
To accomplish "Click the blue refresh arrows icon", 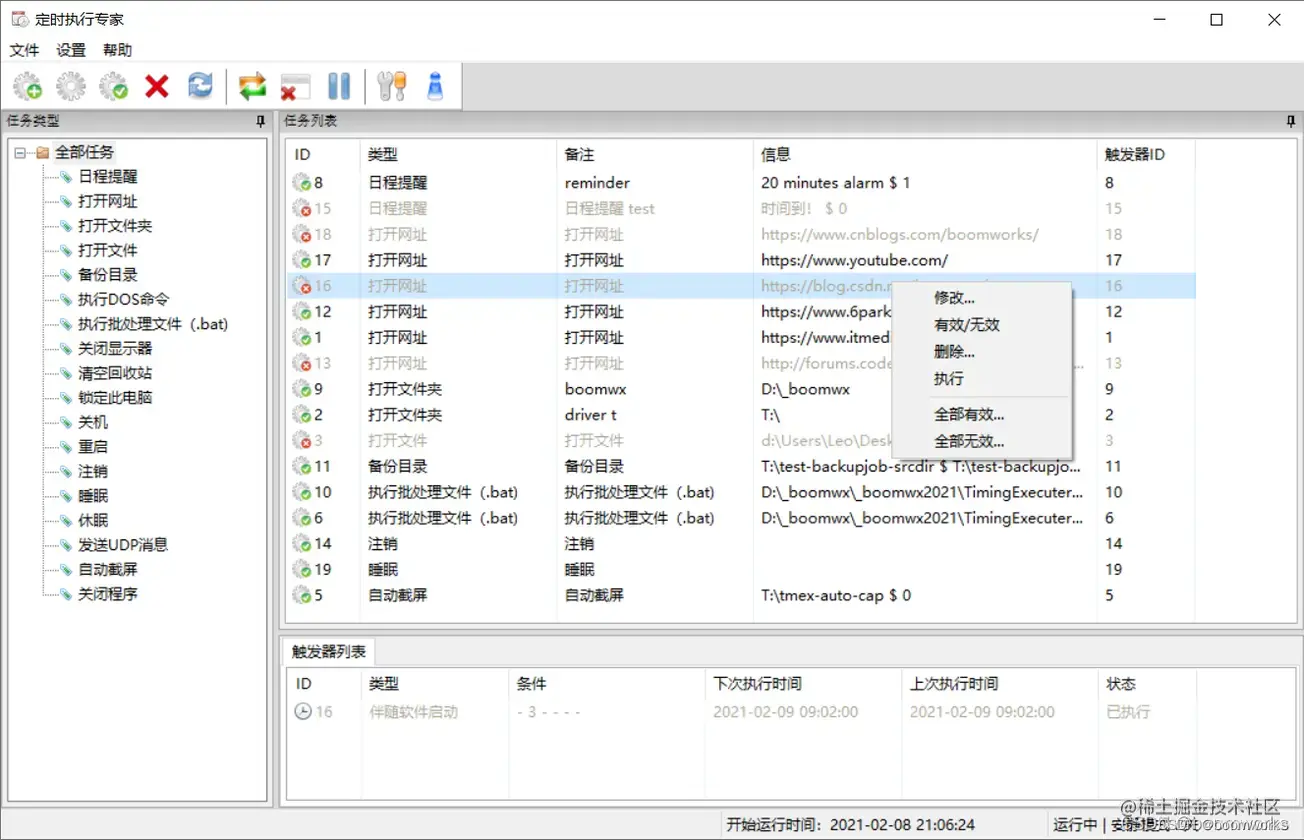I will click(200, 86).
